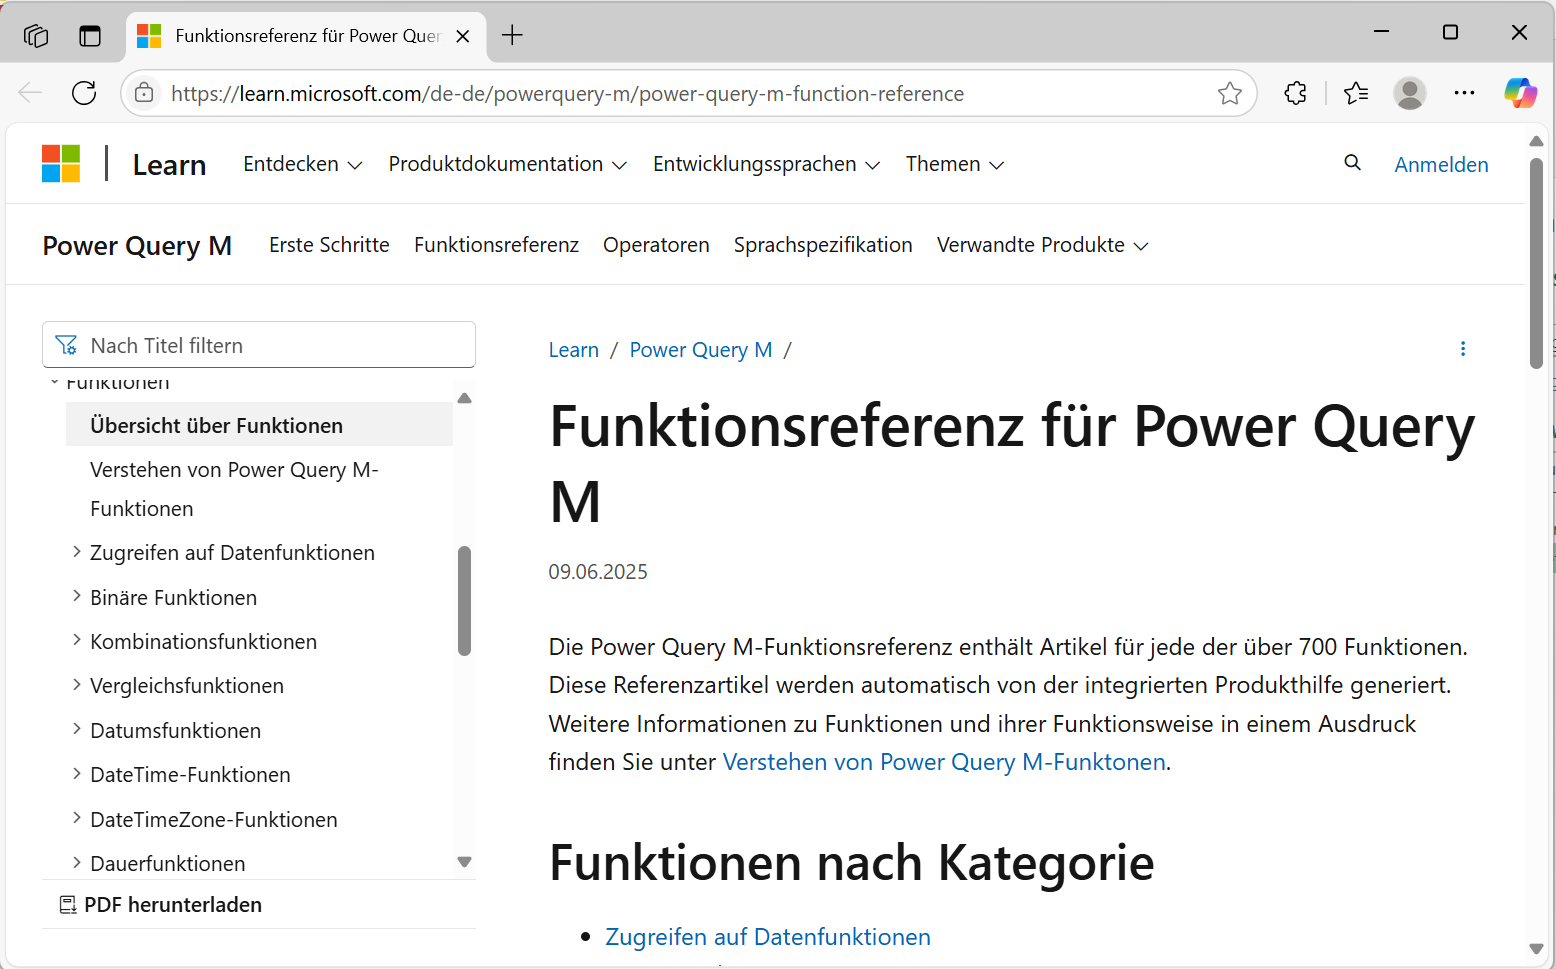Open the Sprachspezifikation nav item
1556x969 pixels.
coord(823,245)
